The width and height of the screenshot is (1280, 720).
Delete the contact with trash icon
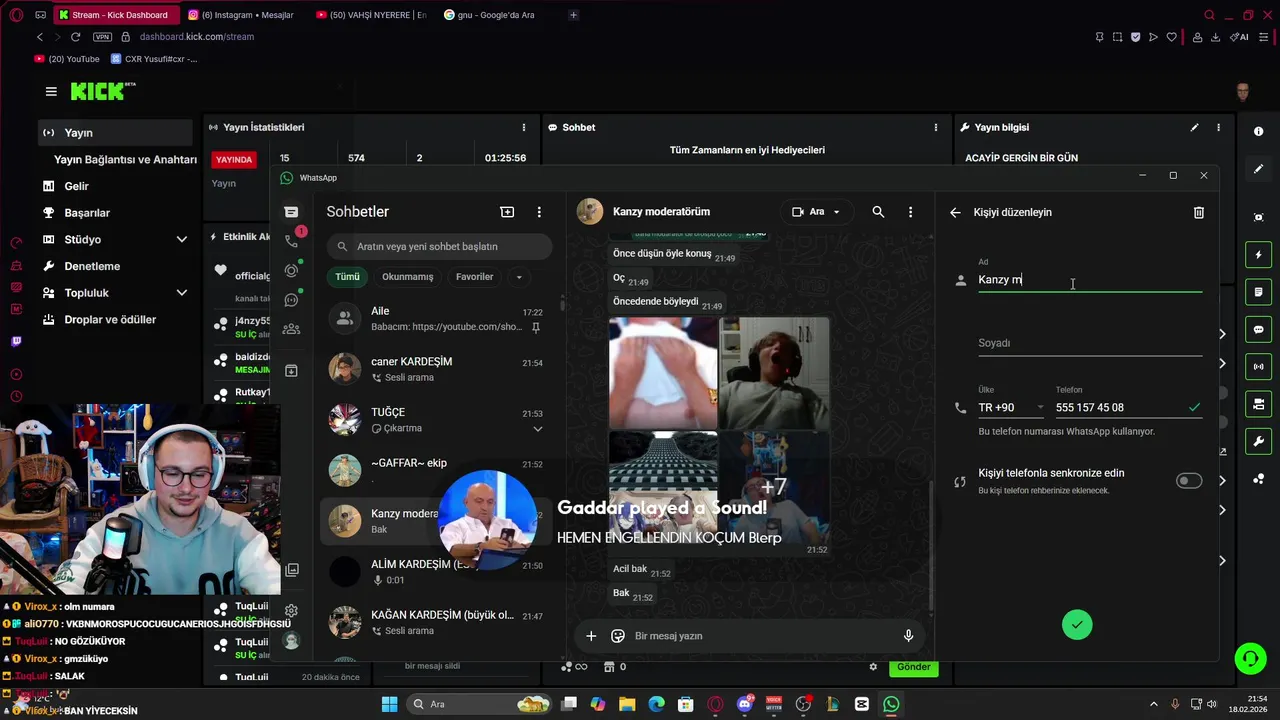1199,212
